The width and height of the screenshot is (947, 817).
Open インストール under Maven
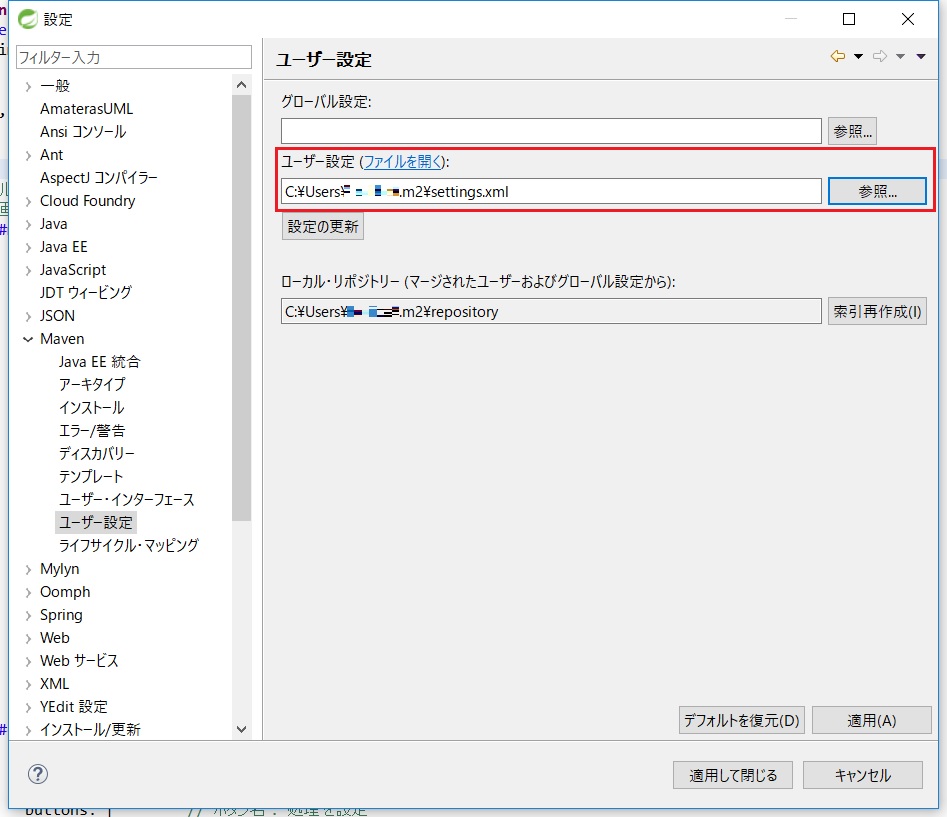91,408
